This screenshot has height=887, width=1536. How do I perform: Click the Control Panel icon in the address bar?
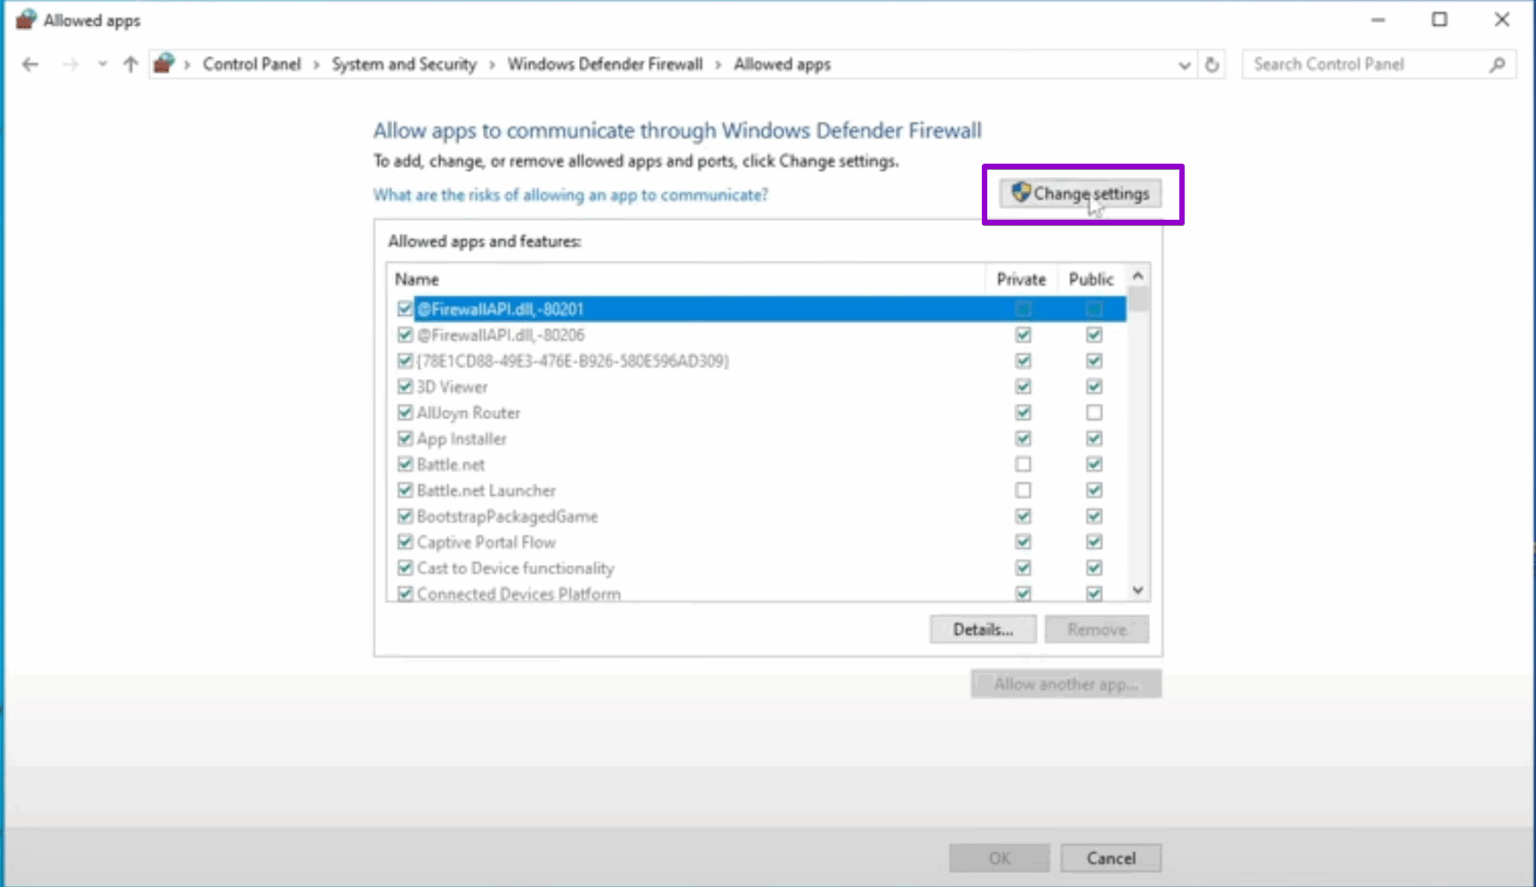point(163,62)
